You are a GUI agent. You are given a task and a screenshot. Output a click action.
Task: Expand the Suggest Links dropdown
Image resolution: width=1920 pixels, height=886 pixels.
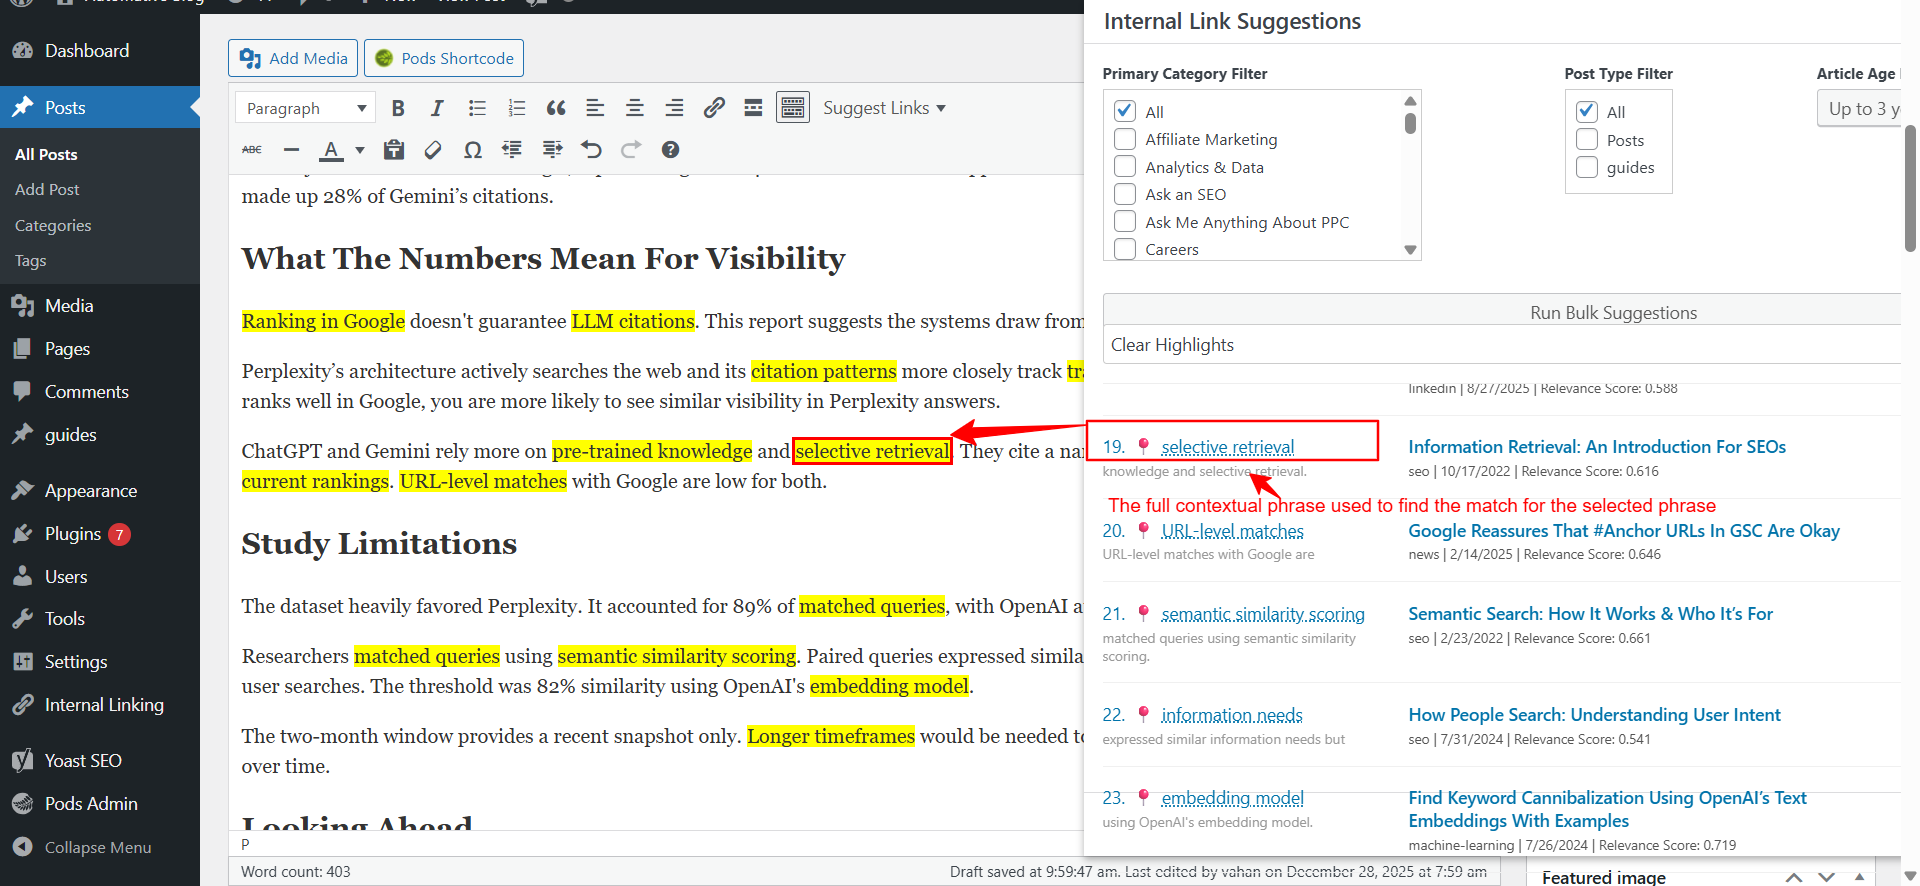884,108
